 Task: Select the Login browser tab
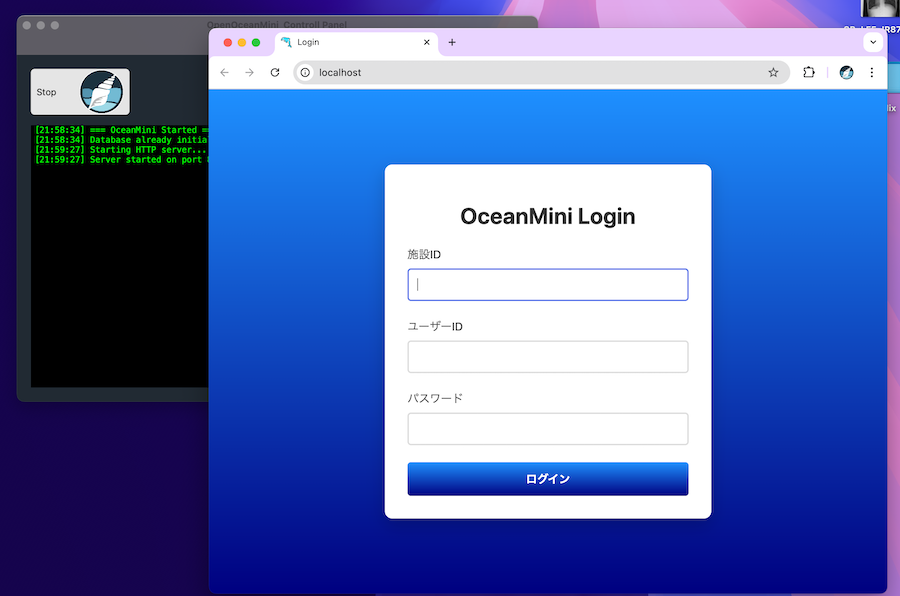coord(350,42)
